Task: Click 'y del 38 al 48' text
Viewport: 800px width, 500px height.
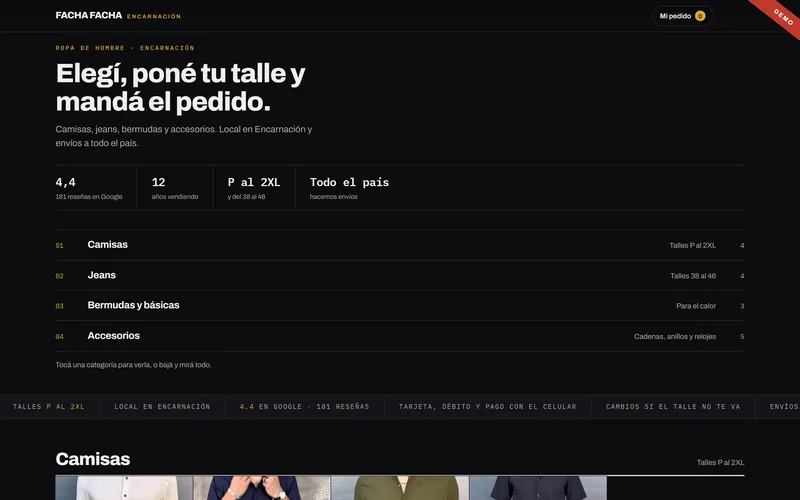Action: click(246, 196)
